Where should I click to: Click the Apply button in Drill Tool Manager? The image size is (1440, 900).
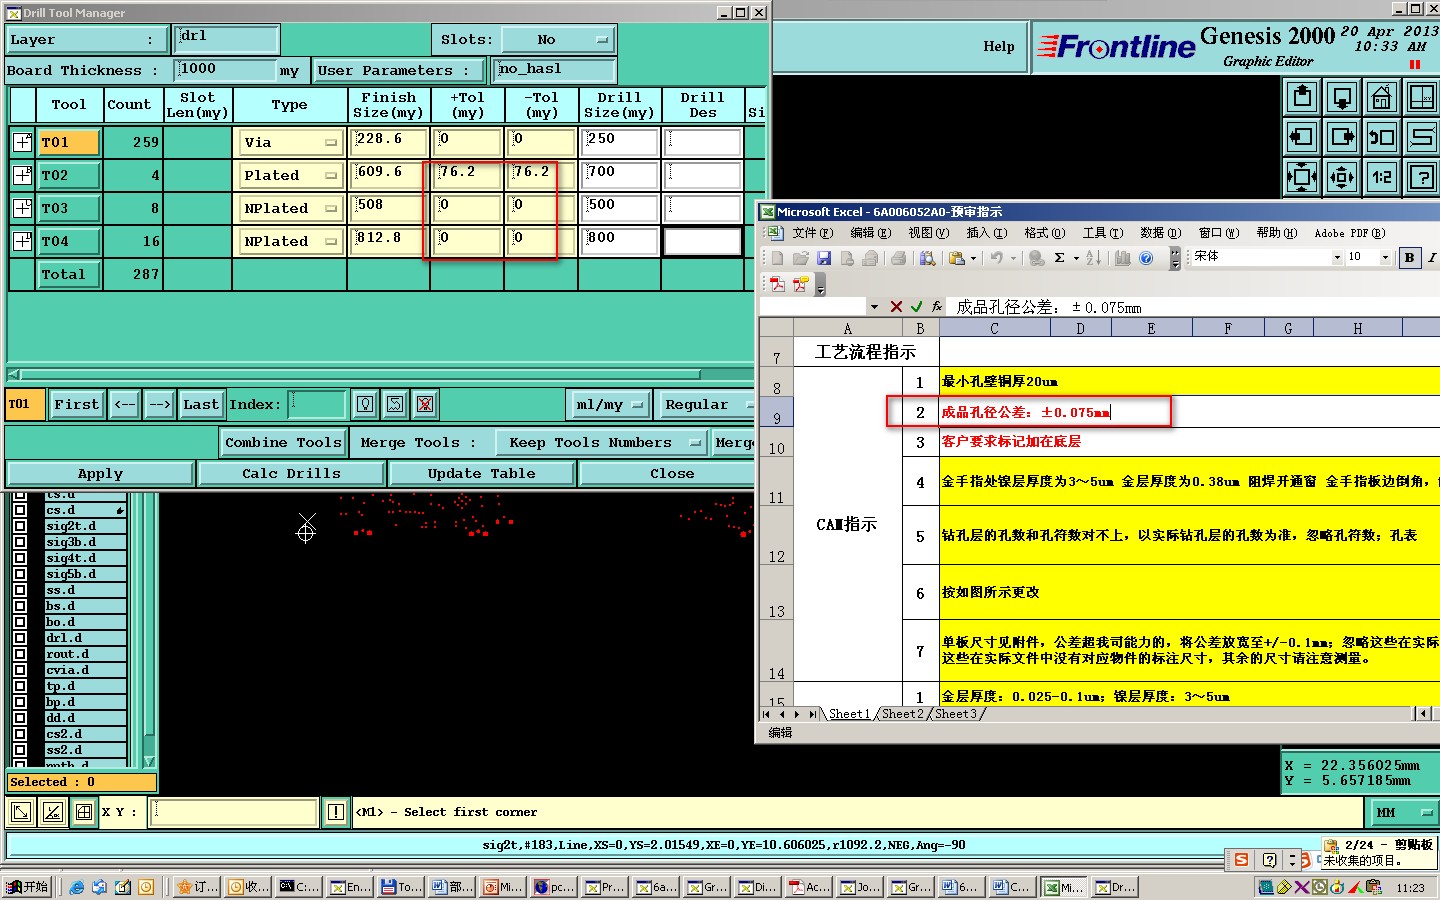tap(100, 474)
